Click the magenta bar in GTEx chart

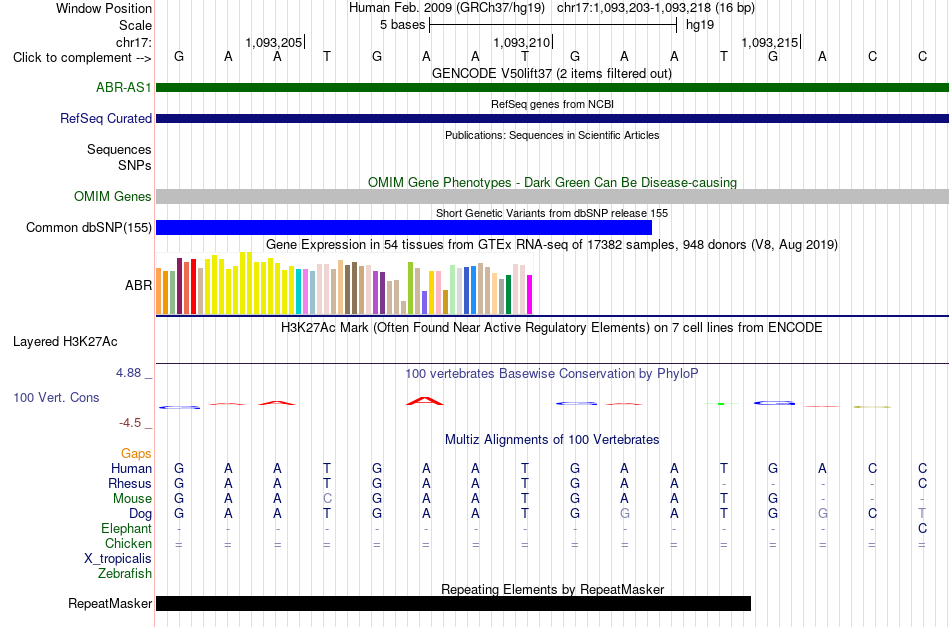[x=530, y=294]
